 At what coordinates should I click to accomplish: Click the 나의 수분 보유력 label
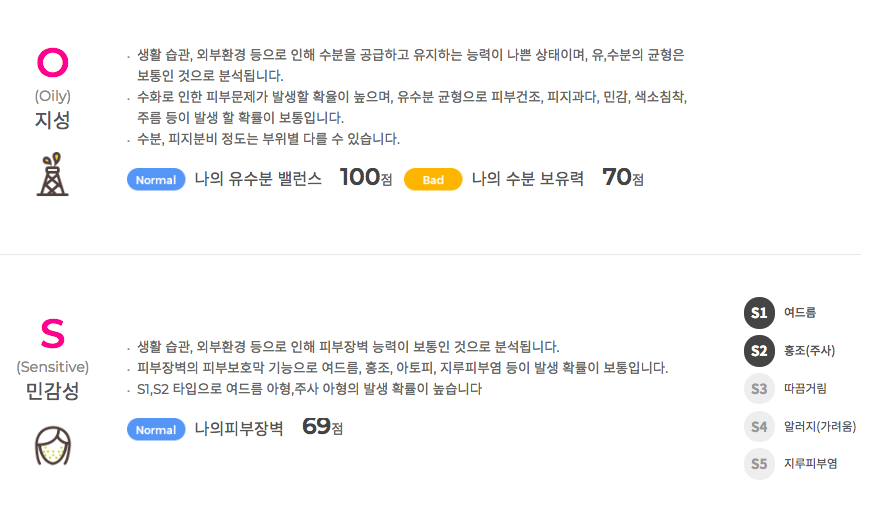(x=527, y=180)
